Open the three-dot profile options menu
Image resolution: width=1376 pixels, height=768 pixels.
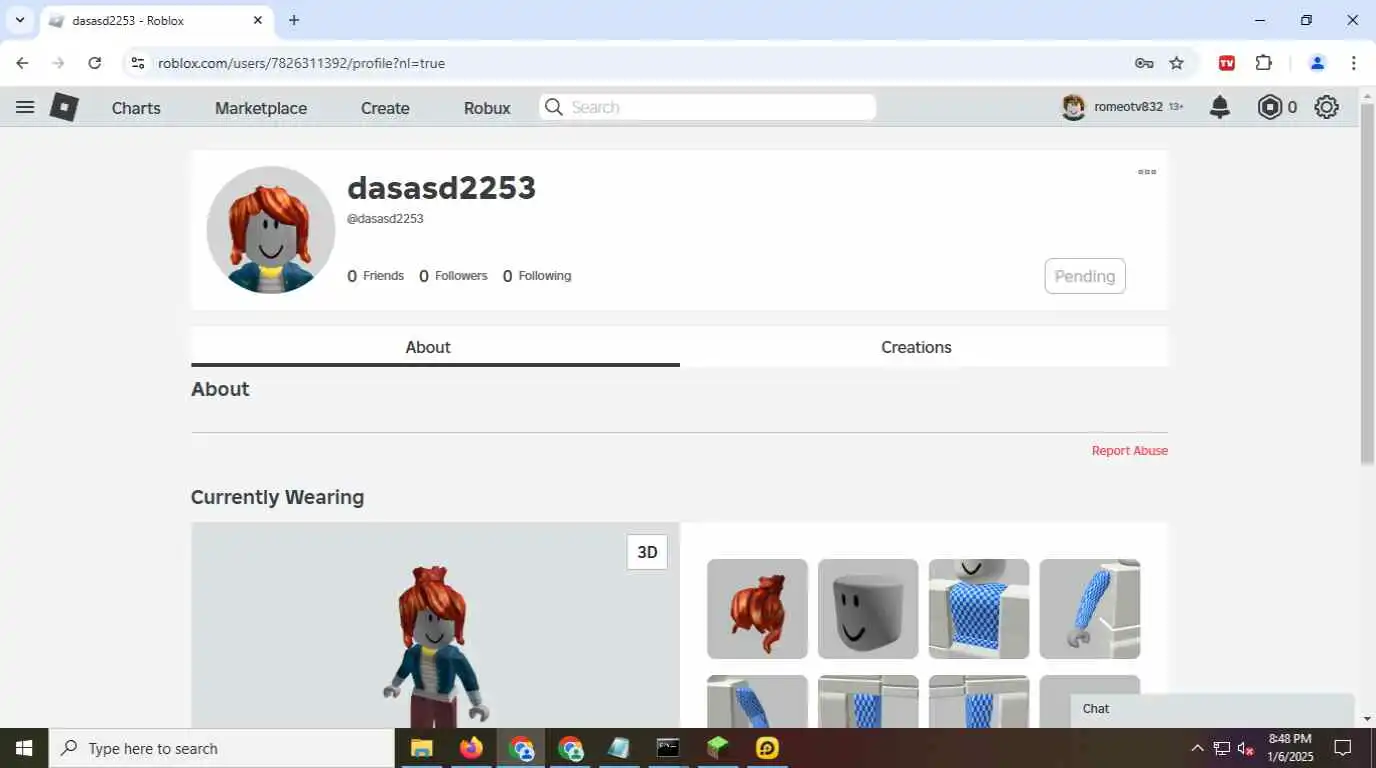(x=1147, y=172)
